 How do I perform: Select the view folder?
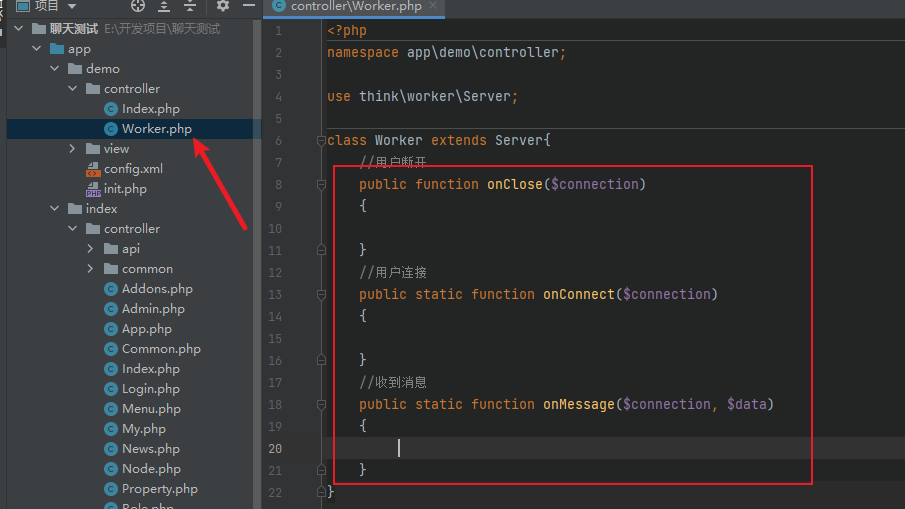click(116, 148)
